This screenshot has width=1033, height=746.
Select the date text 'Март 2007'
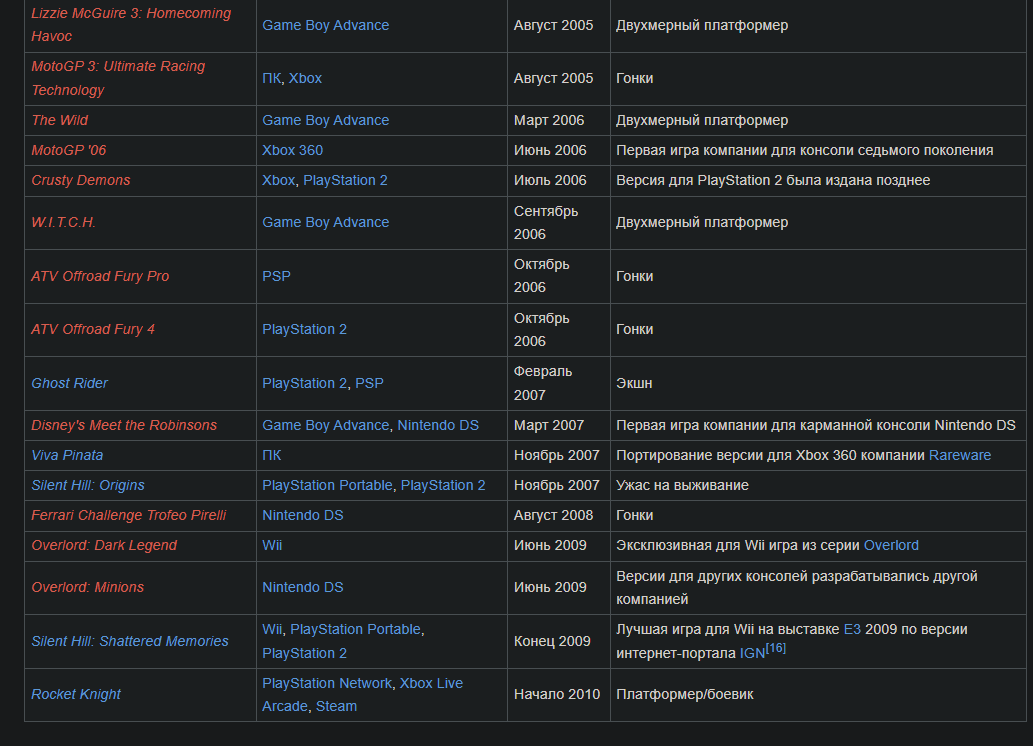pyautogui.click(x=549, y=425)
